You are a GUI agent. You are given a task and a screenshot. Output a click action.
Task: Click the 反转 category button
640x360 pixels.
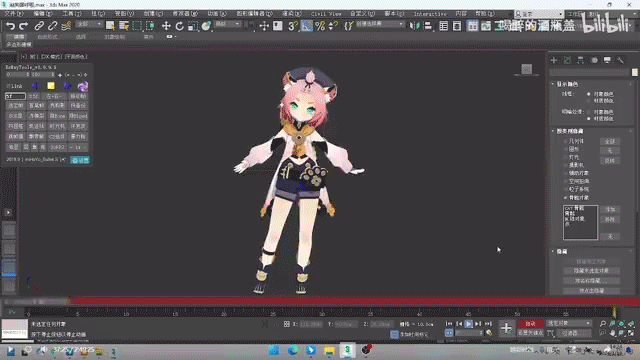coord(610,161)
